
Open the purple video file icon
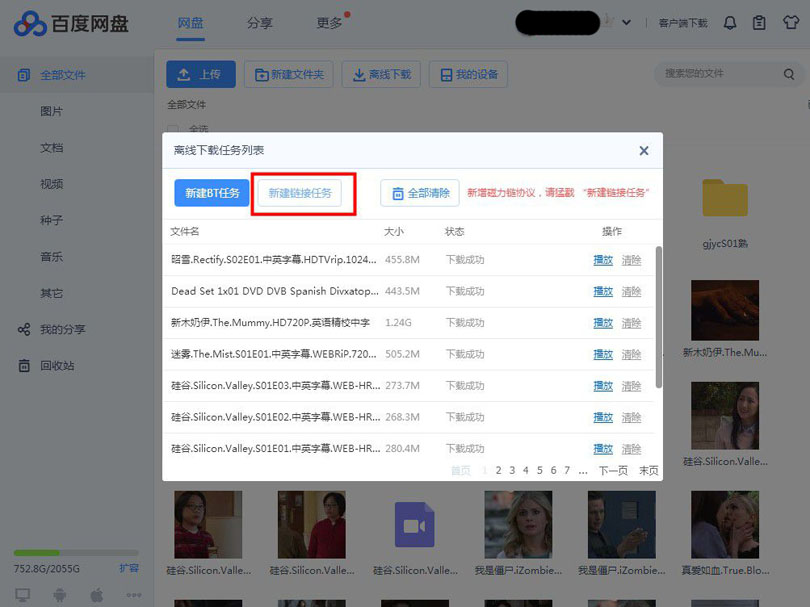click(414, 524)
